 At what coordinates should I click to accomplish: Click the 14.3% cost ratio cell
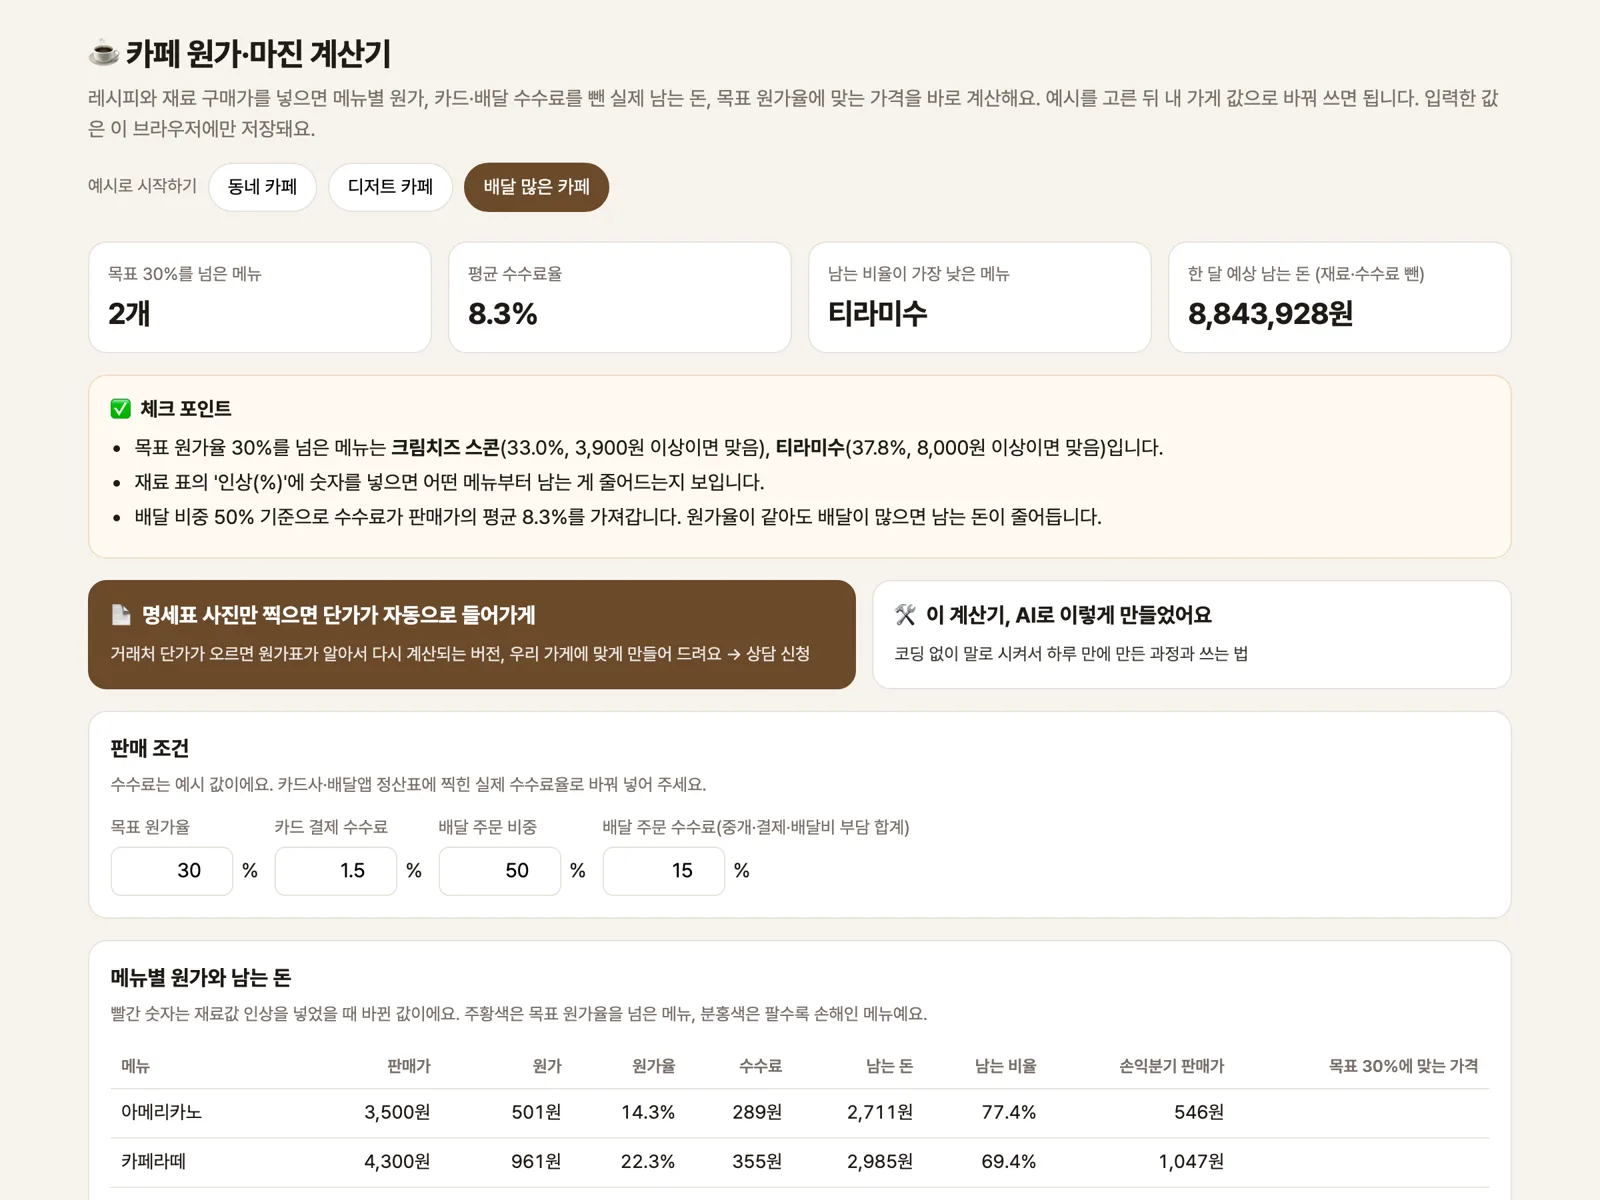click(648, 1112)
